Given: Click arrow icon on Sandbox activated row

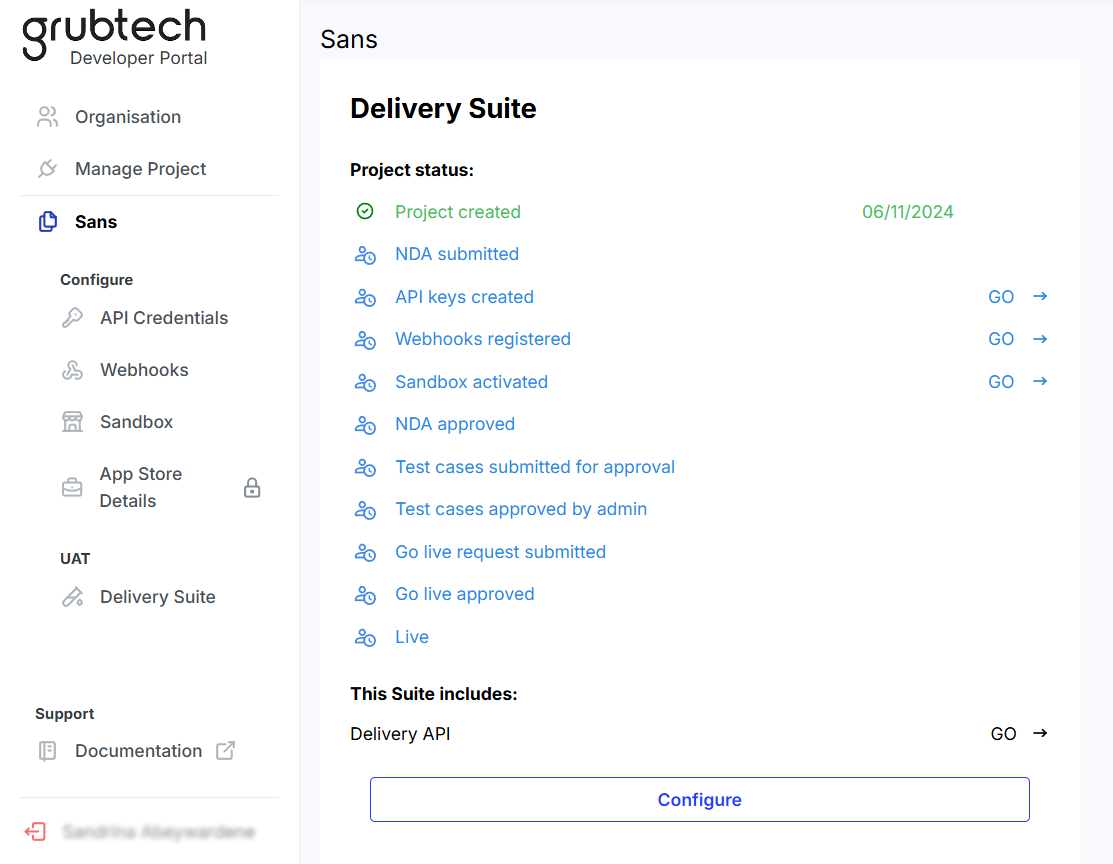Looking at the screenshot, I should click(x=1040, y=381).
